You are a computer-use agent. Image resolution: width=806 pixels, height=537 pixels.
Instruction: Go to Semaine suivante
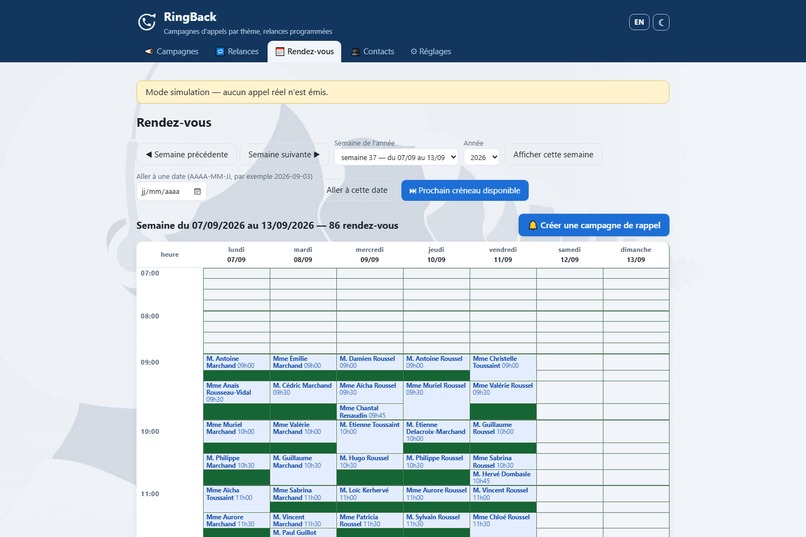coord(284,154)
